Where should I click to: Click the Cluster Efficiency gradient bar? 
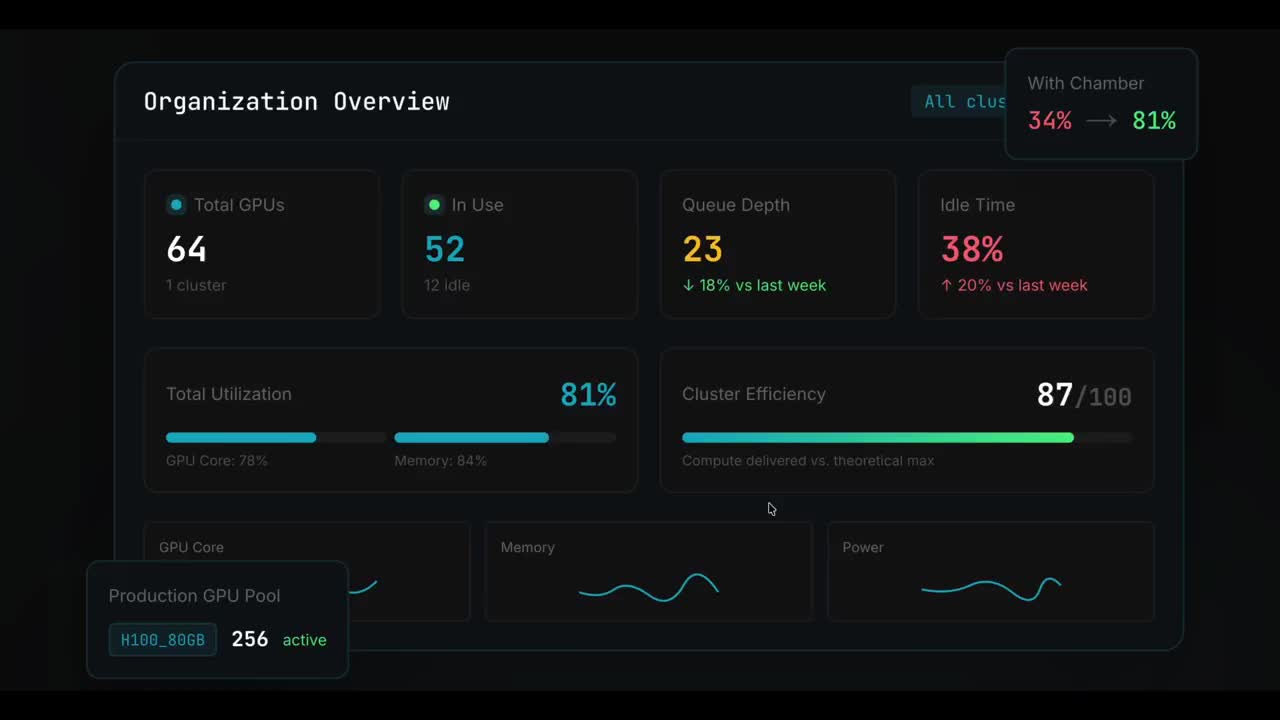[x=906, y=438]
